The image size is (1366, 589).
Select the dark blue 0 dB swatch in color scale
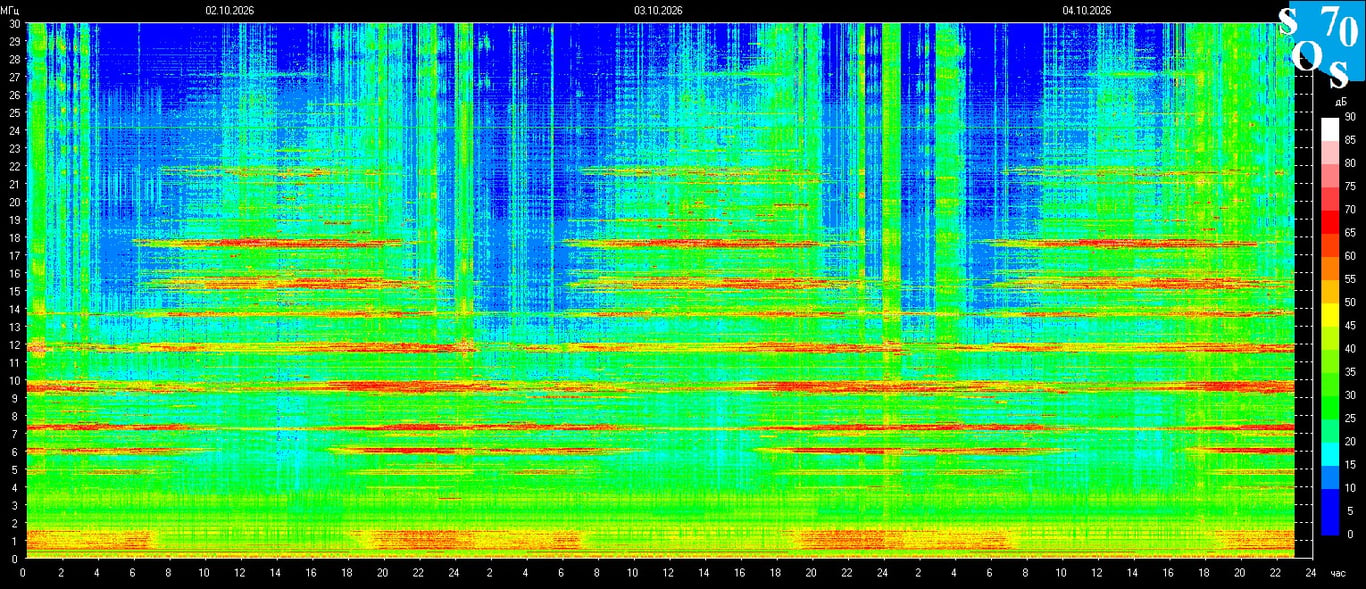[1330, 523]
